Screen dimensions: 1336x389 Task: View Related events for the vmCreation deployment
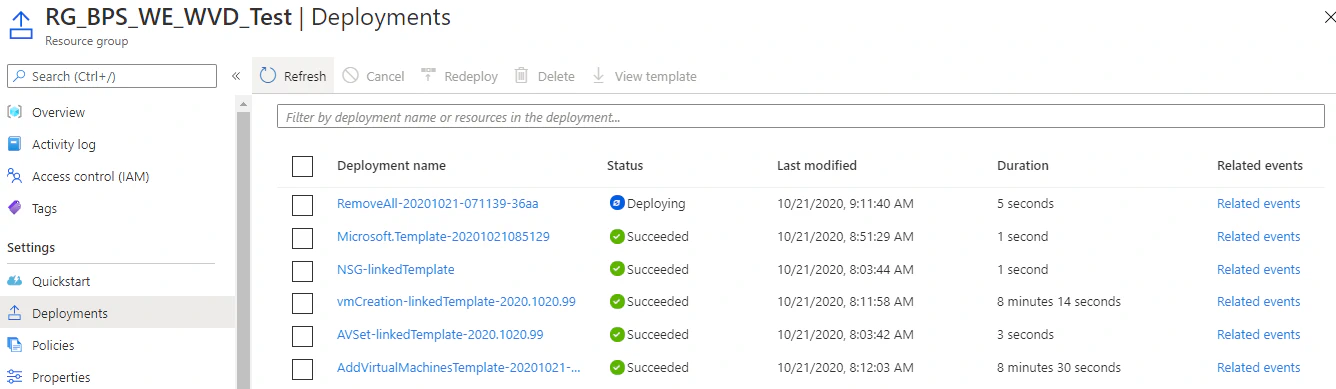click(1258, 301)
